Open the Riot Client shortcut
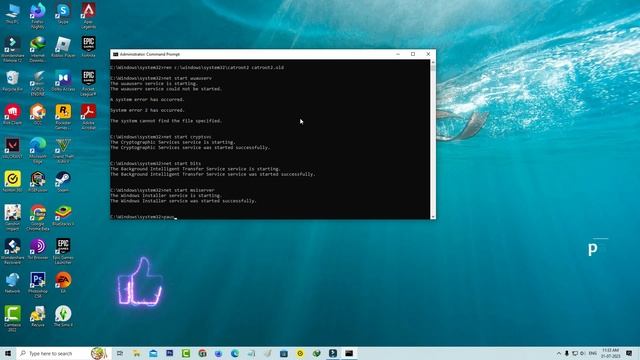The image size is (640, 360). 12,114
